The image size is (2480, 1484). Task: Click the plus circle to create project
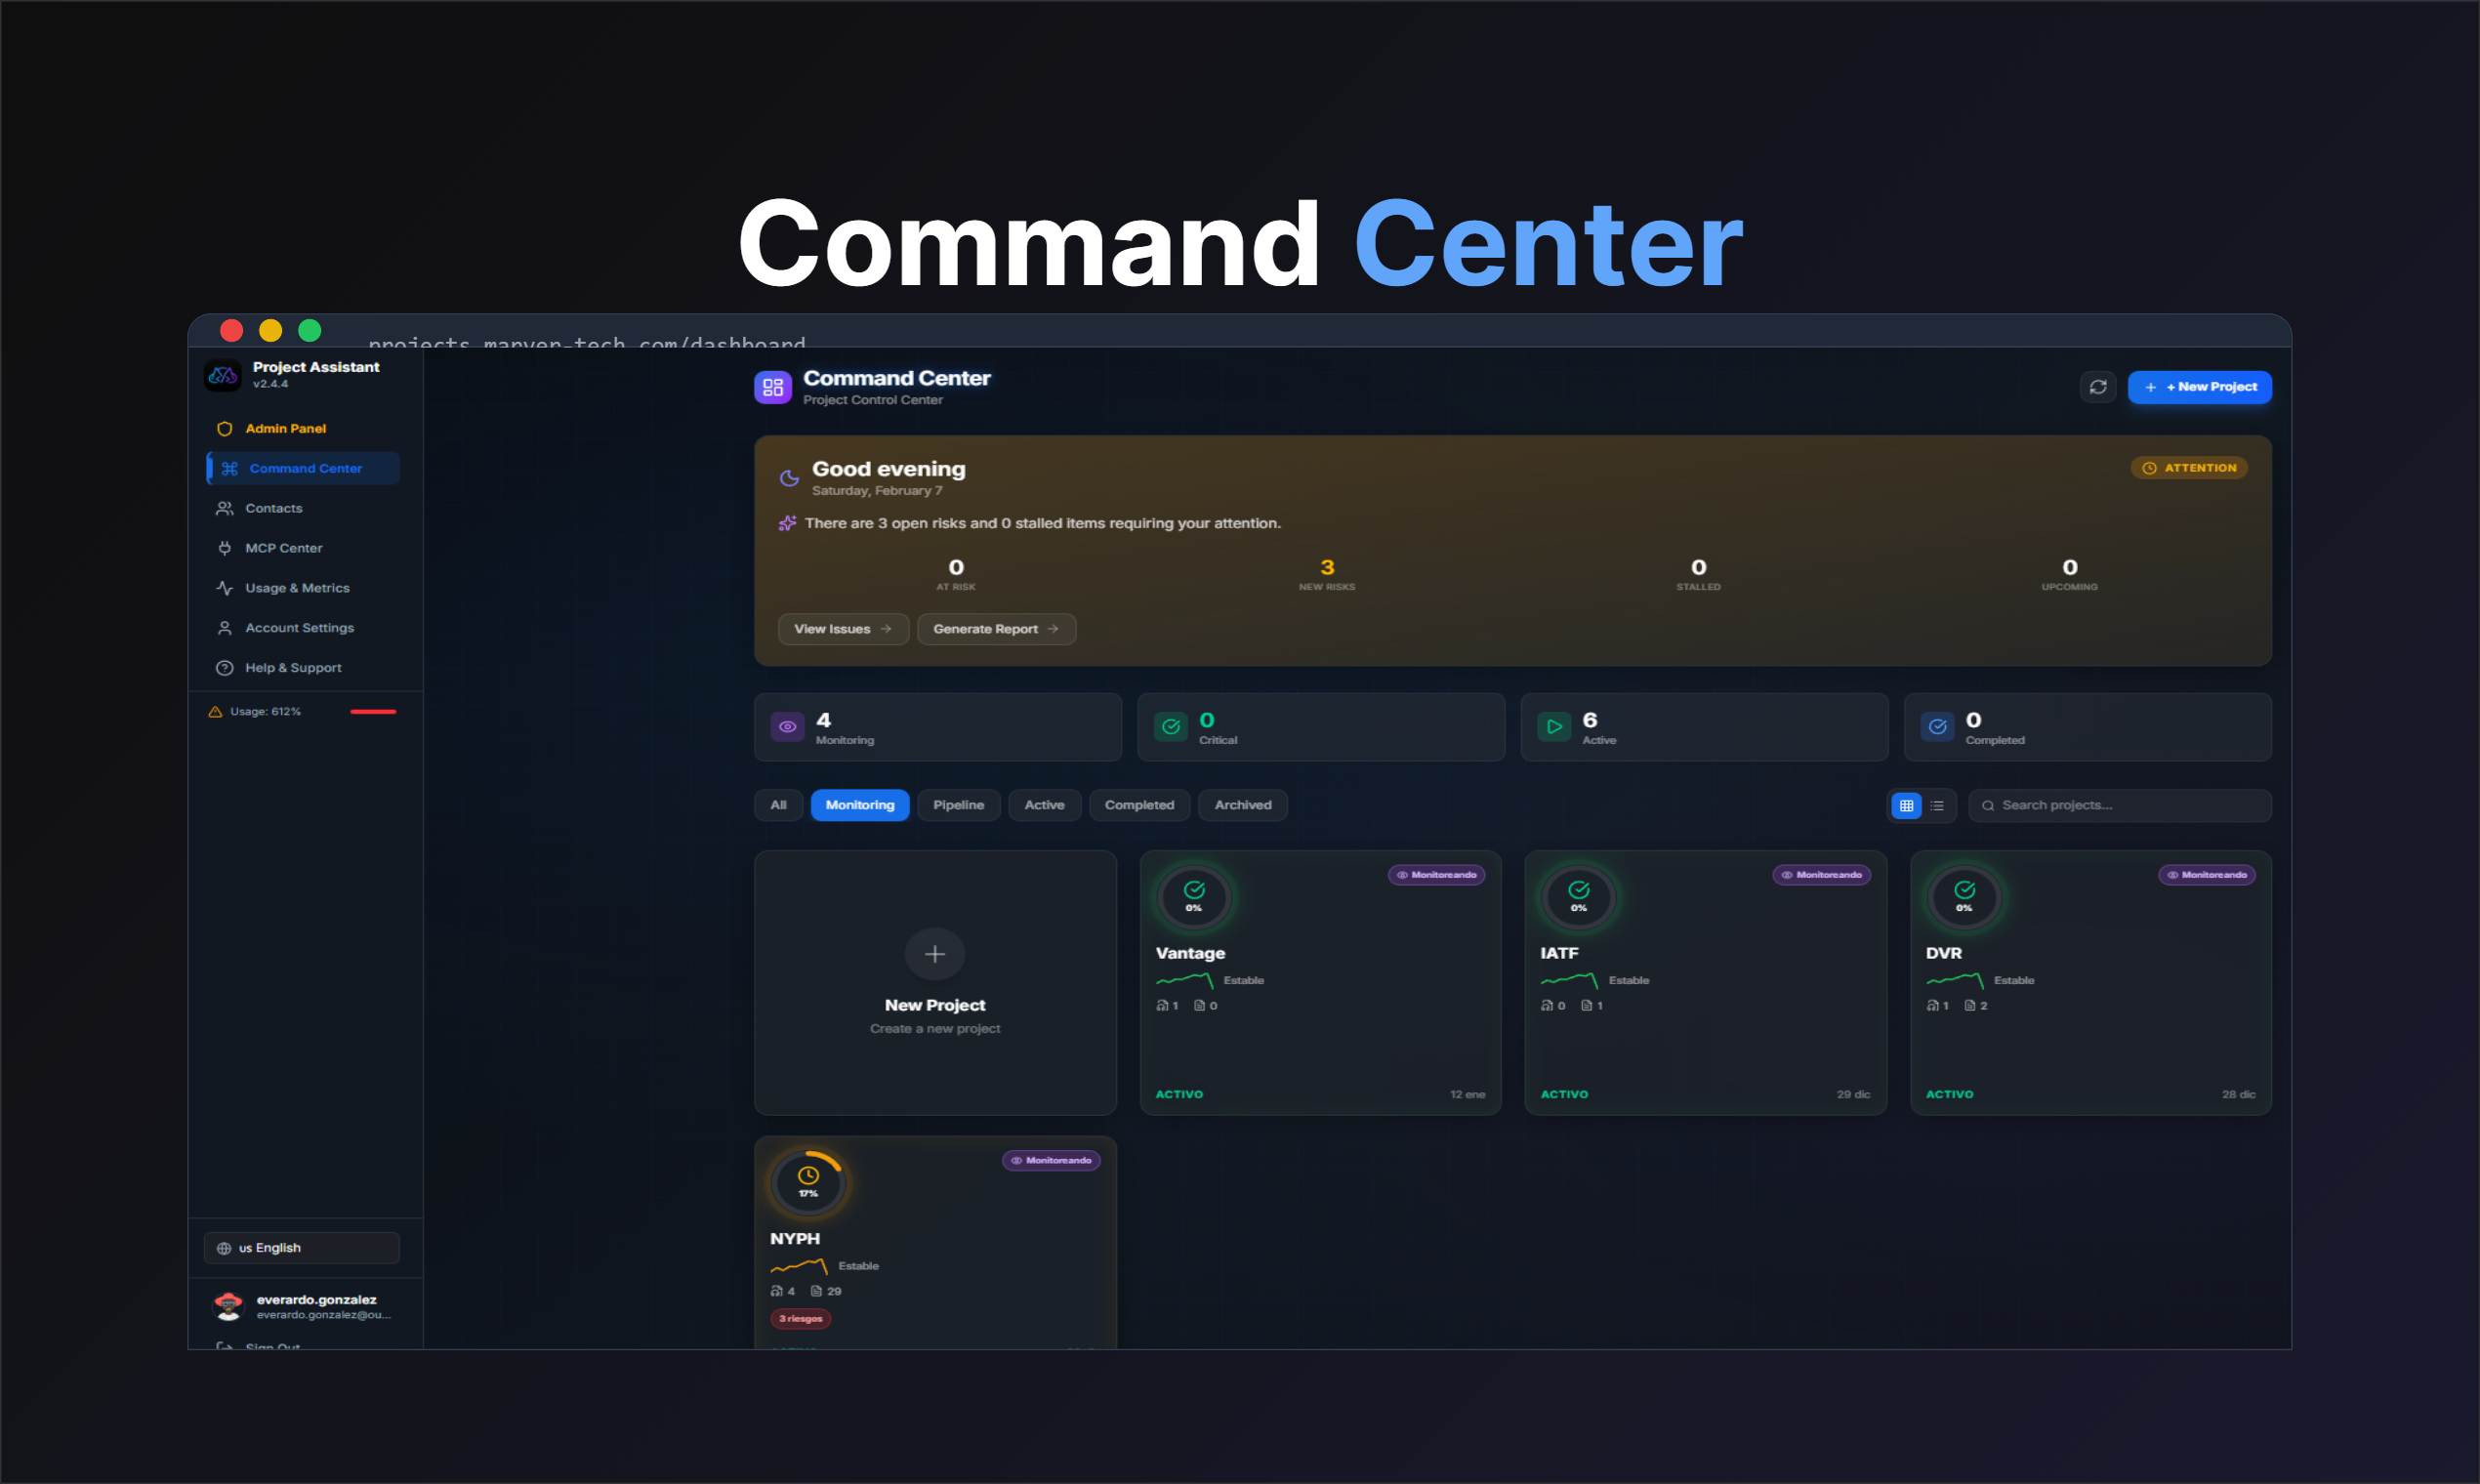tap(934, 954)
